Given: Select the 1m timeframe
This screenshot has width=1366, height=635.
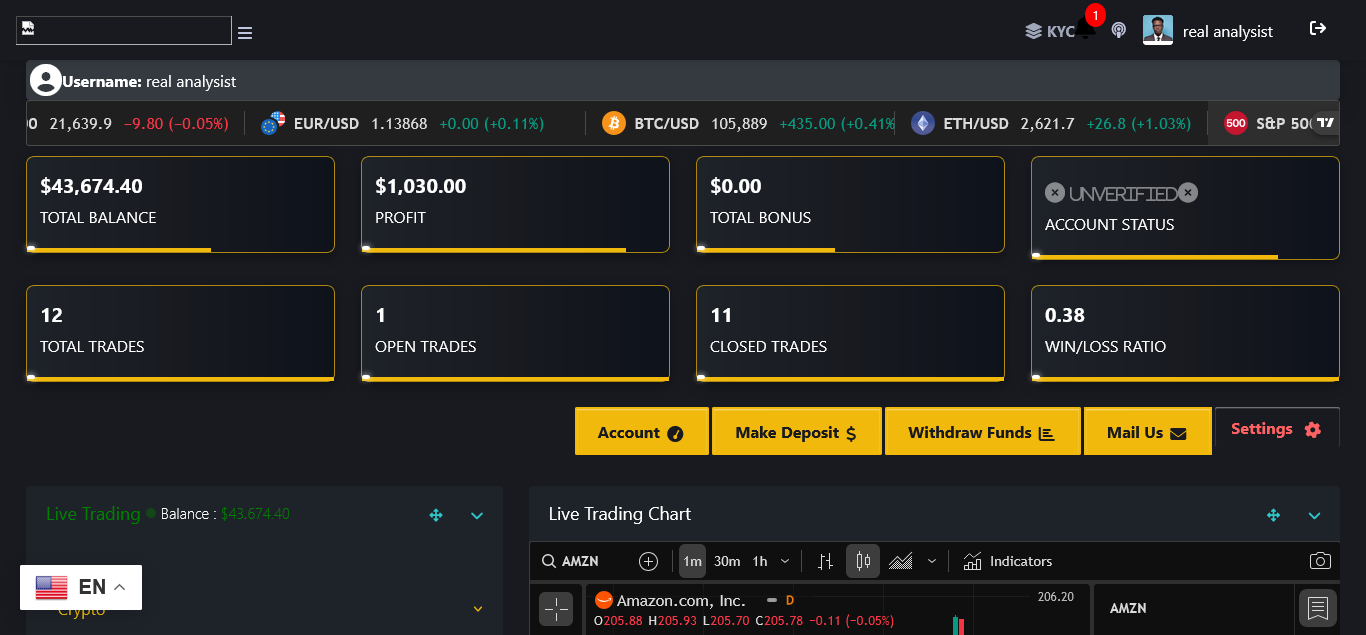Looking at the screenshot, I should pyautogui.click(x=692, y=561).
